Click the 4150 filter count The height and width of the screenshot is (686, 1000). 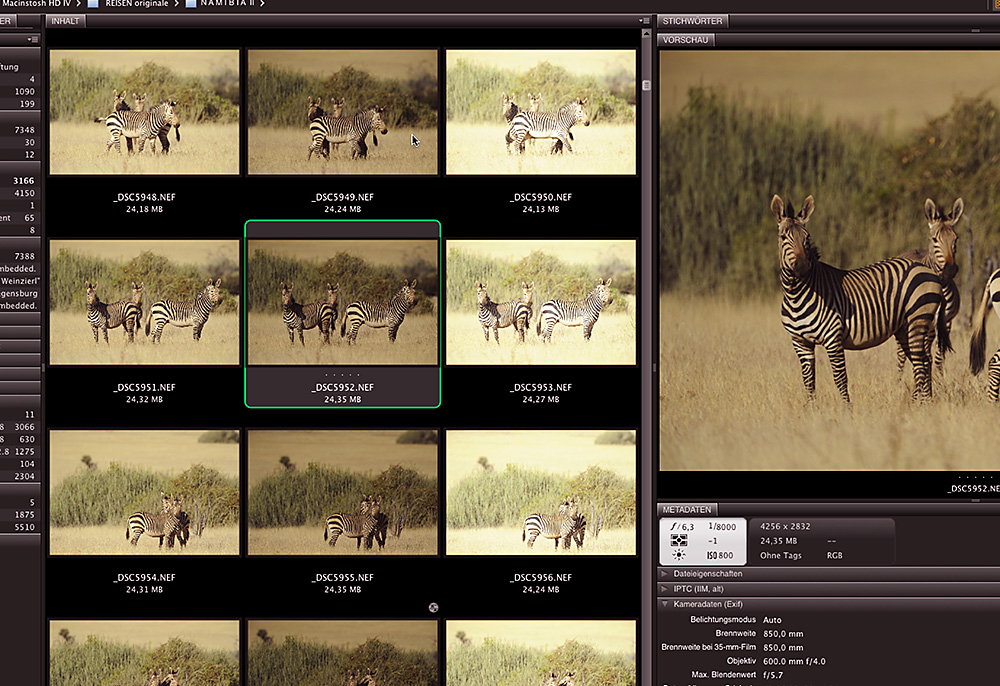(x=25, y=193)
